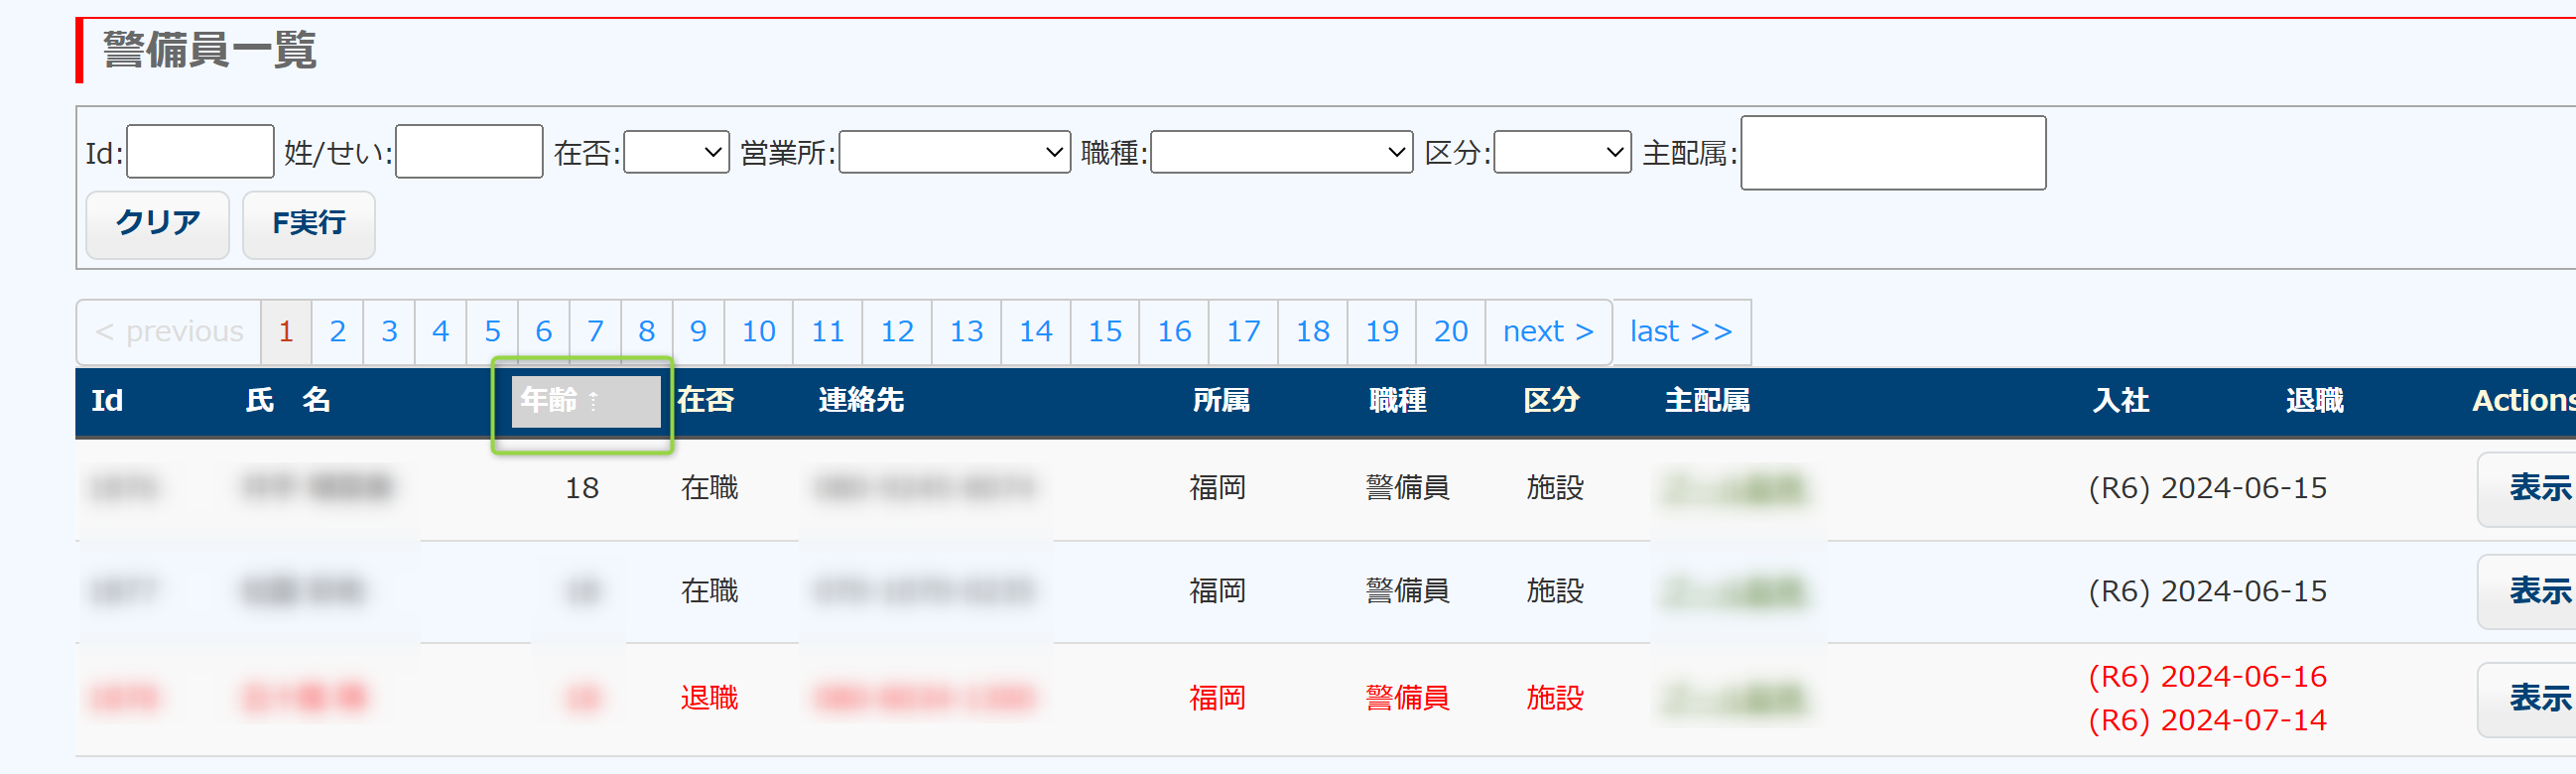Jump to page 10
This screenshot has width=2576, height=774.
point(758,332)
